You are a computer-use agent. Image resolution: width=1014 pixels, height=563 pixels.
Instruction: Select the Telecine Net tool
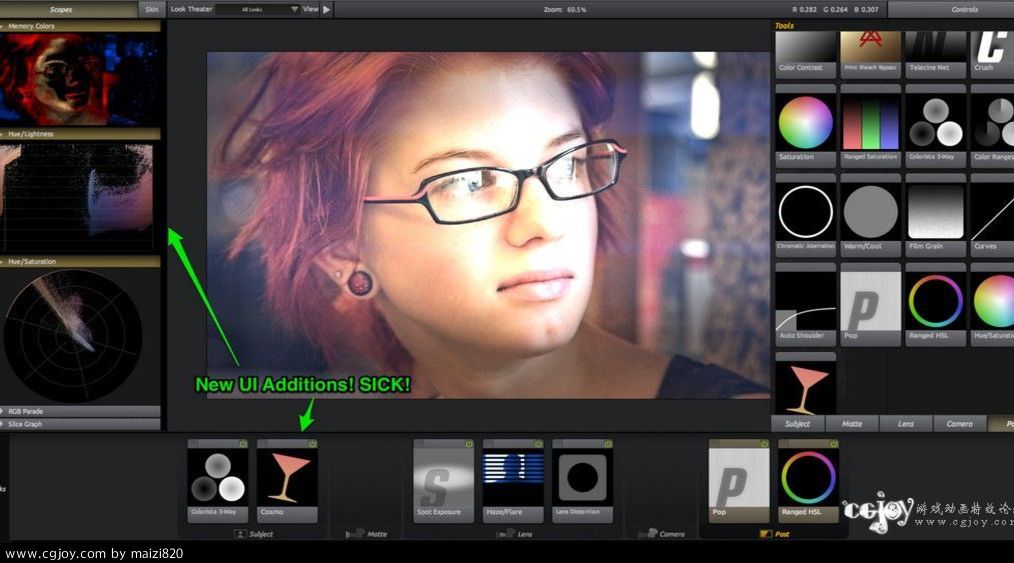(x=936, y=54)
